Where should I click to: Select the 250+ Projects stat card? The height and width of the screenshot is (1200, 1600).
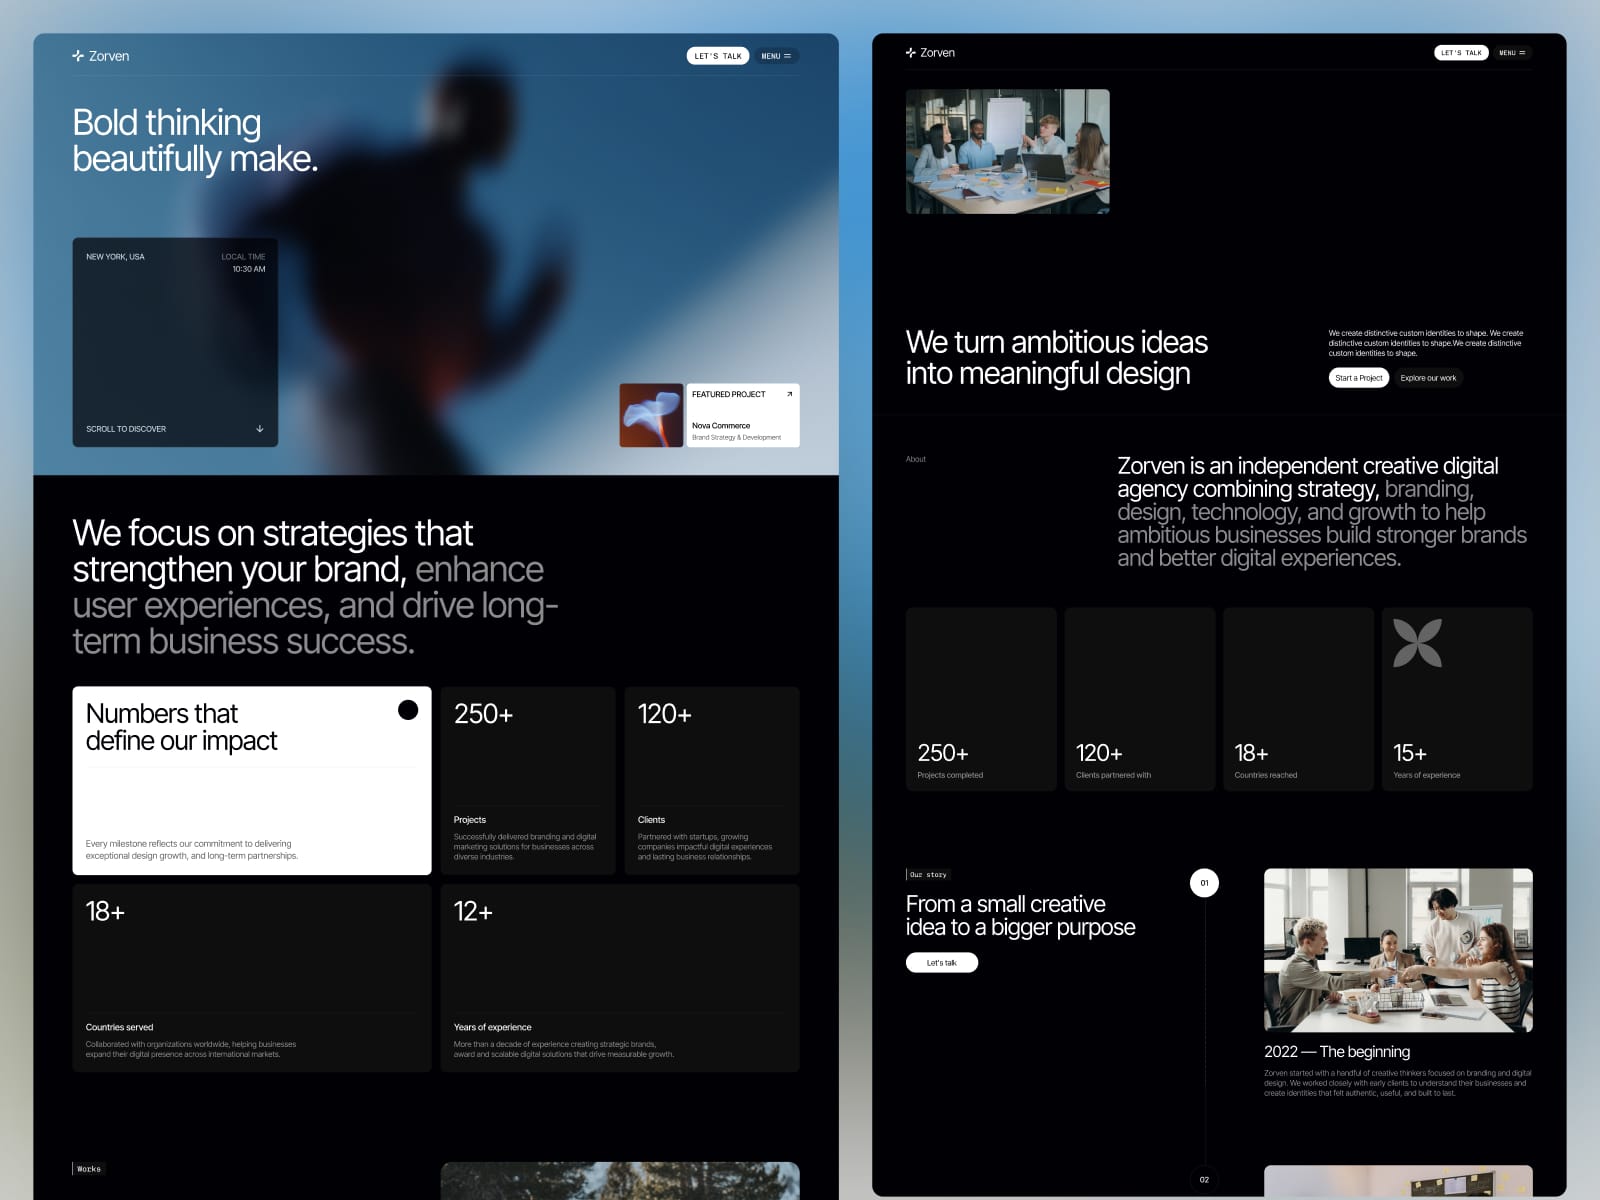tap(528, 780)
